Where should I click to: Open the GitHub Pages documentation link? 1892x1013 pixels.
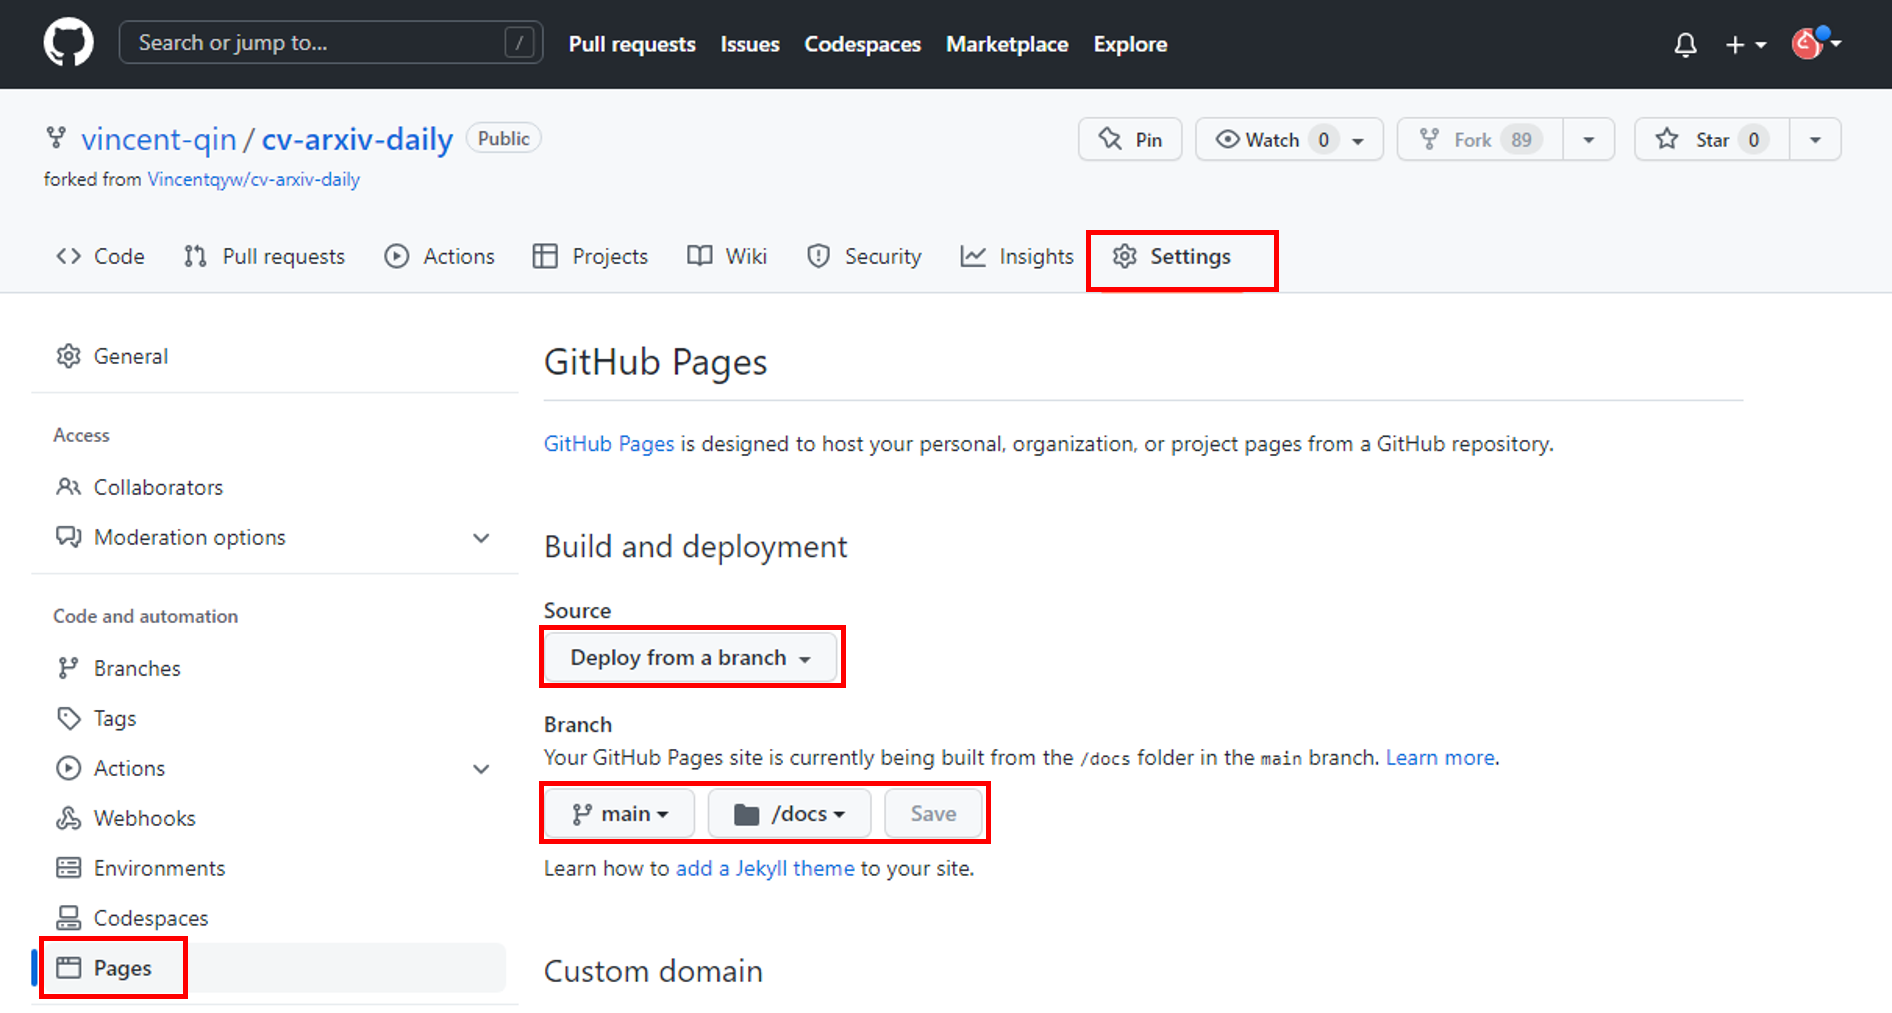click(609, 444)
